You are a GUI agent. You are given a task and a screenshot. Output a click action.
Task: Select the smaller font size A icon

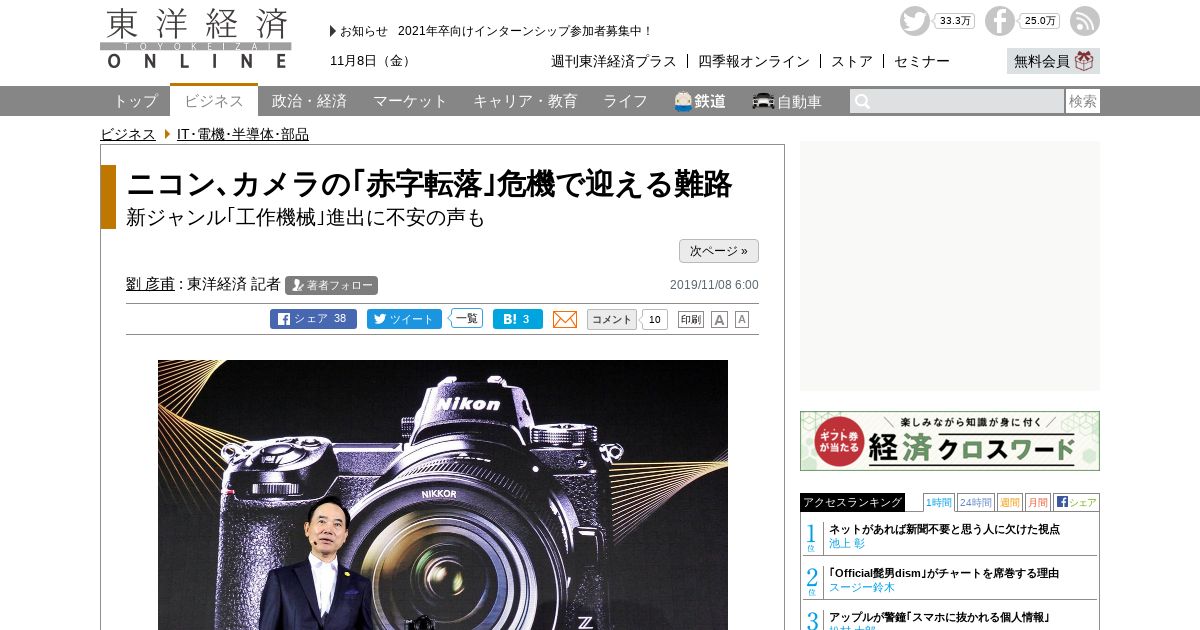click(x=742, y=320)
